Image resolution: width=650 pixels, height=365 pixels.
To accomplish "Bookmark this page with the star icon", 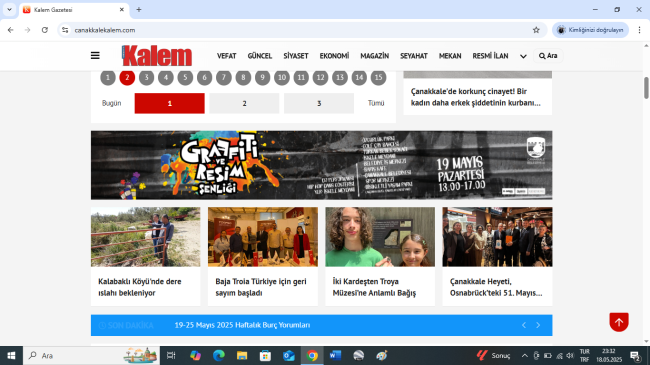I will [x=536, y=30].
